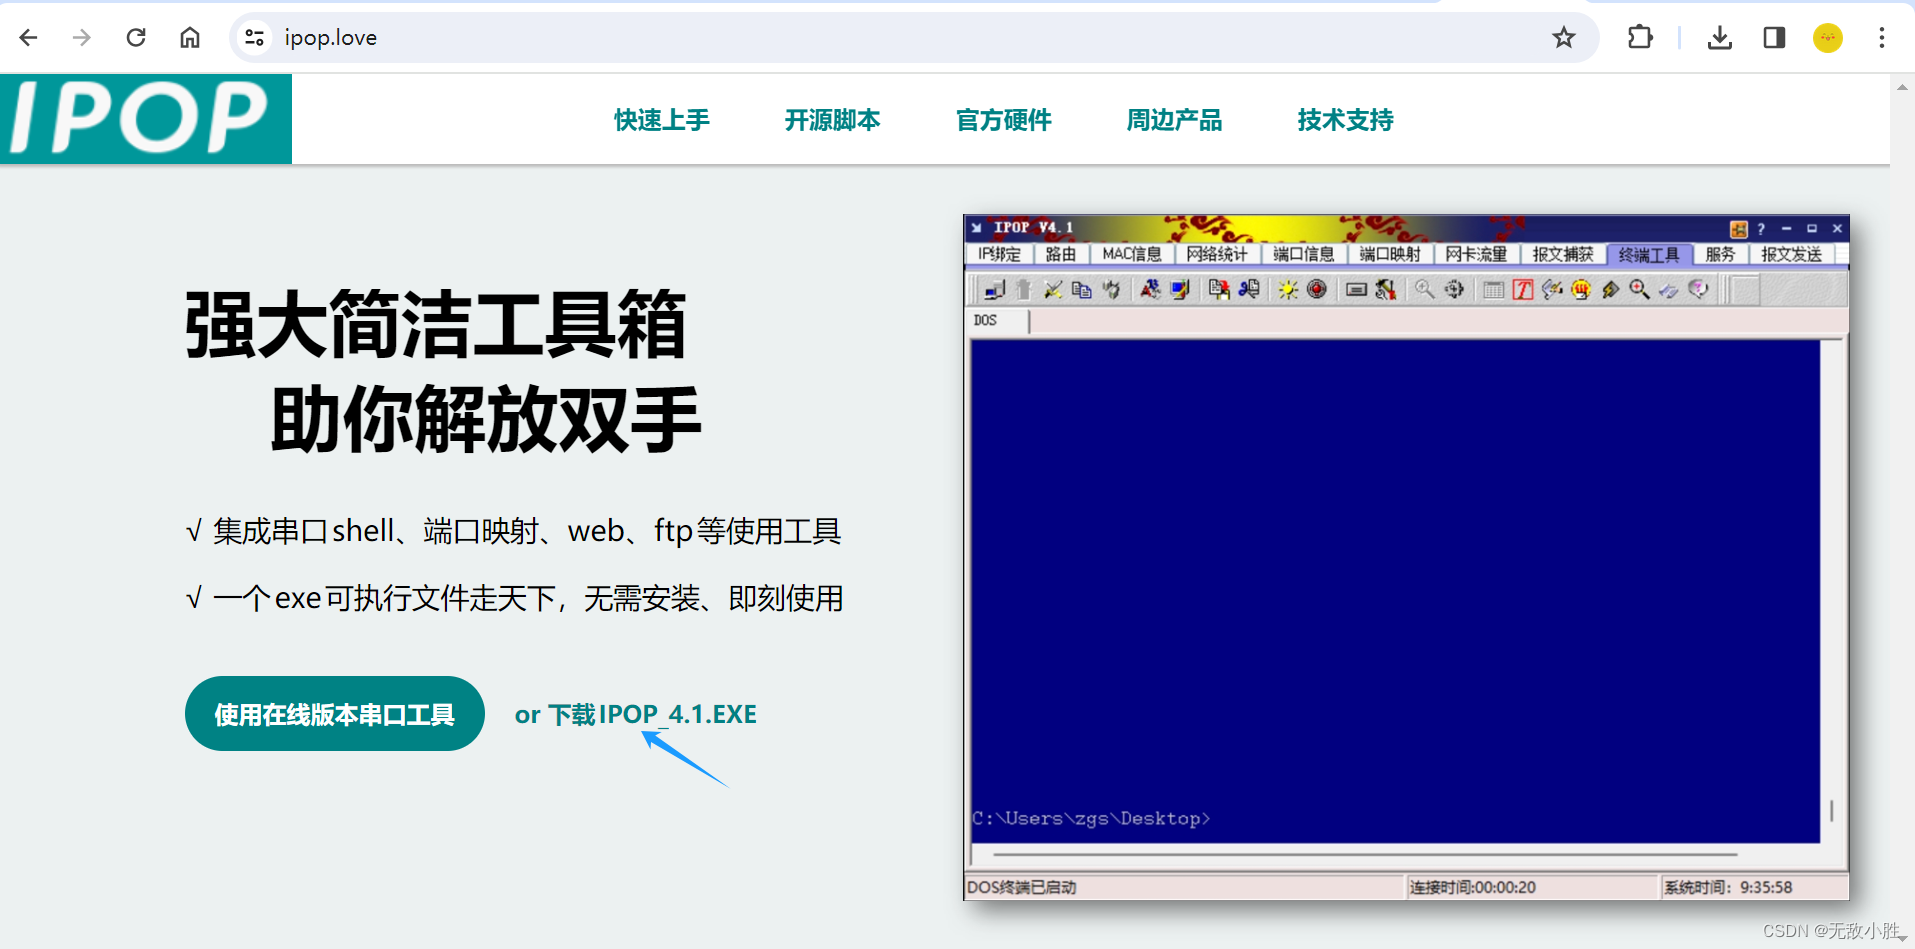This screenshot has width=1915, height=949.
Task: Click the "DOS终端已启动" status text
Action: (x=1022, y=887)
